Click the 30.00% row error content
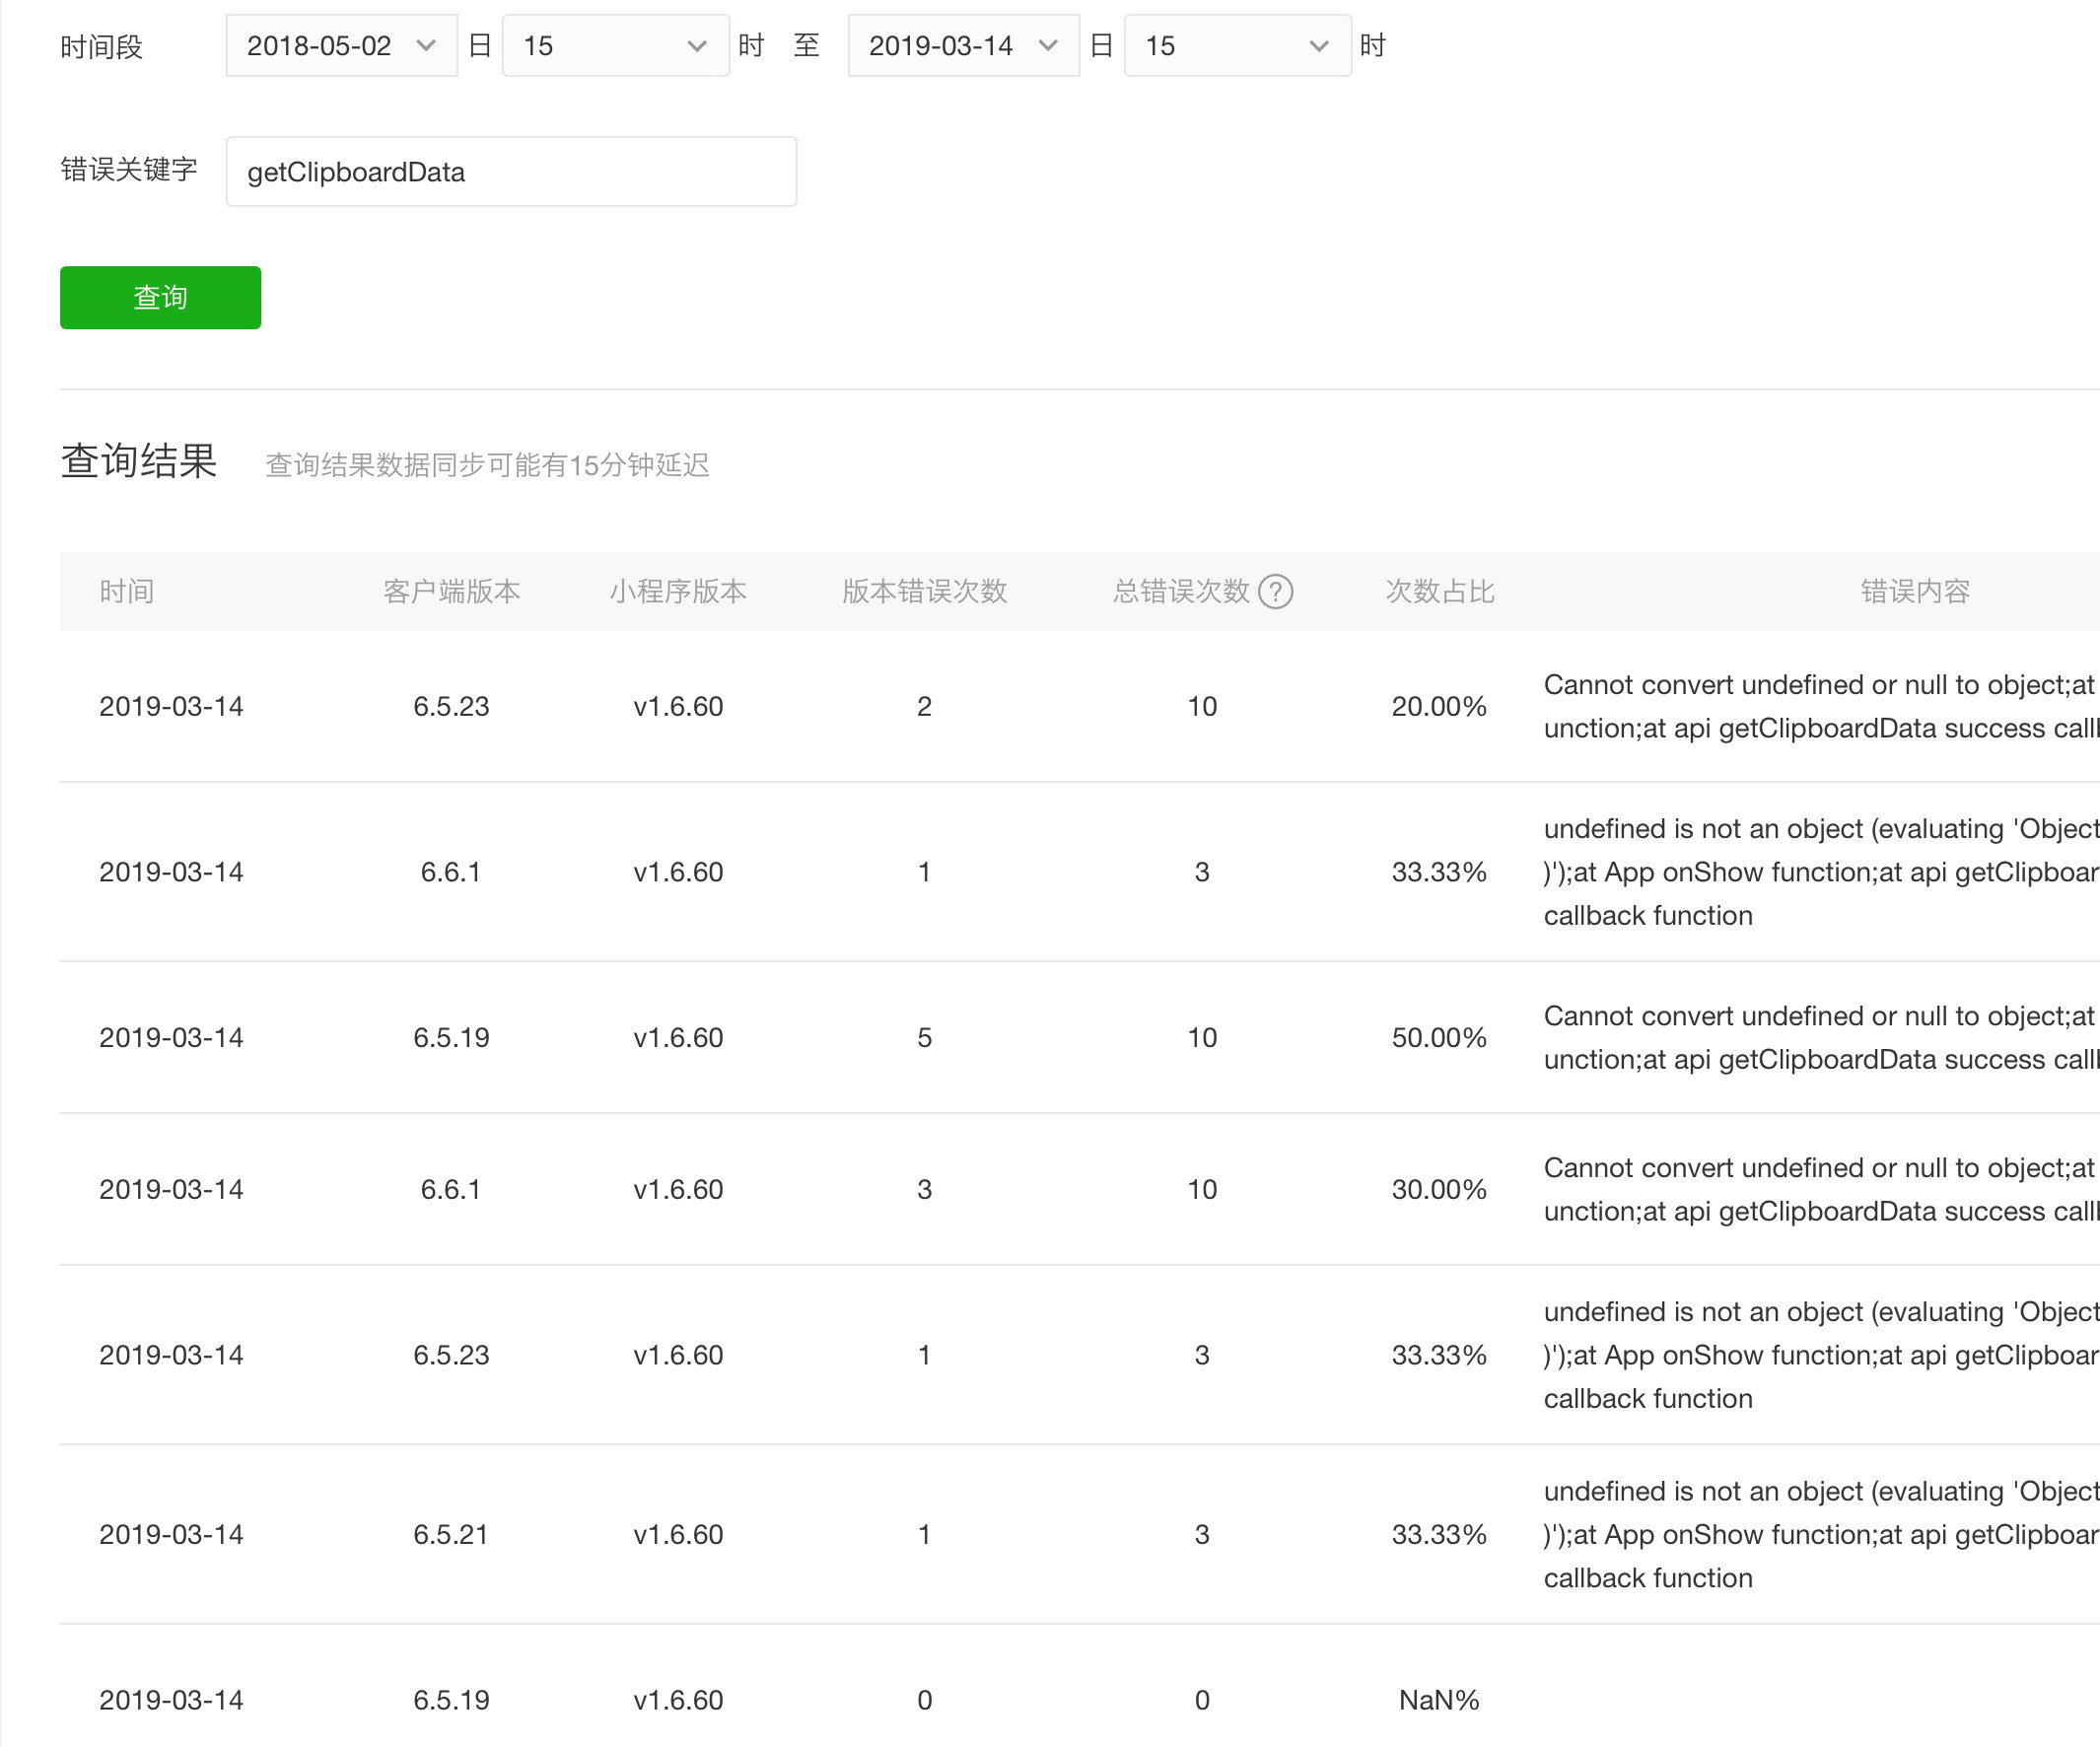Image resolution: width=2100 pixels, height=1747 pixels. pyautogui.click(x=1818, y=1189)
